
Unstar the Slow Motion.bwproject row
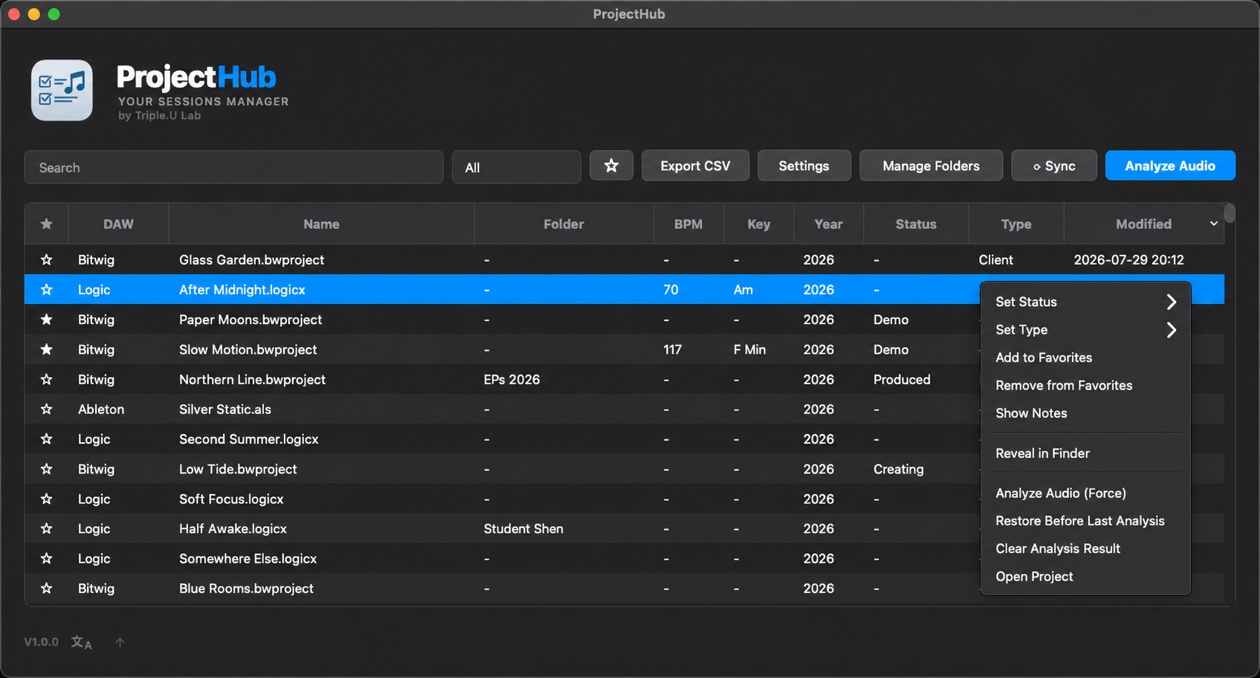click(46, 350)
